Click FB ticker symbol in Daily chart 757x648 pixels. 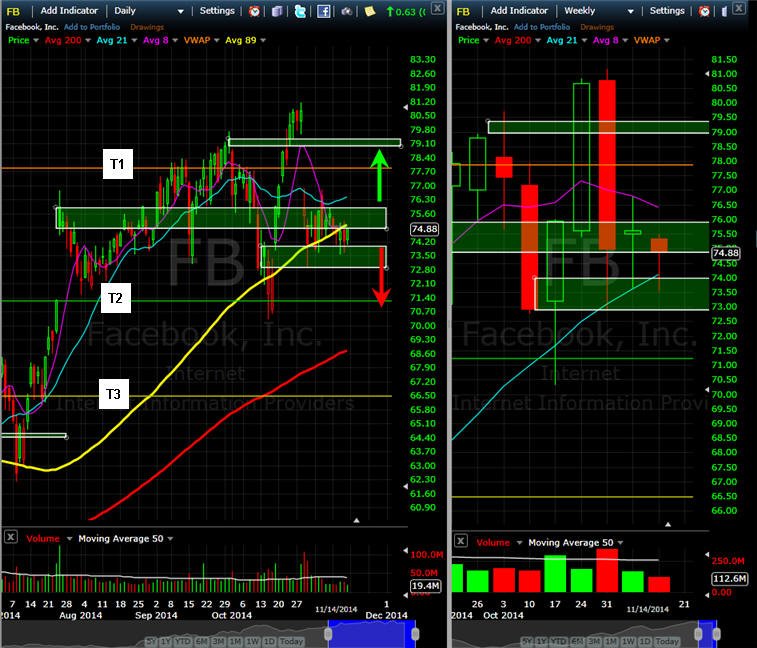(13, 12)
